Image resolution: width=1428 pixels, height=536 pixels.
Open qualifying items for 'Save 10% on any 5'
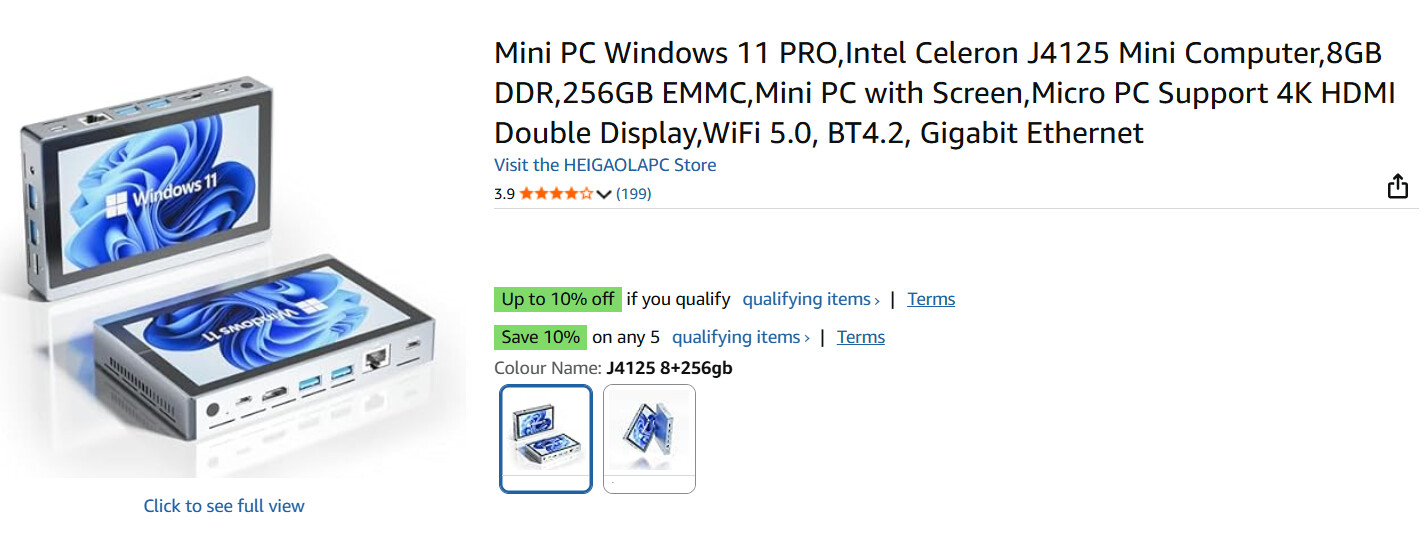pyautogui.click(x=740, y=337)
